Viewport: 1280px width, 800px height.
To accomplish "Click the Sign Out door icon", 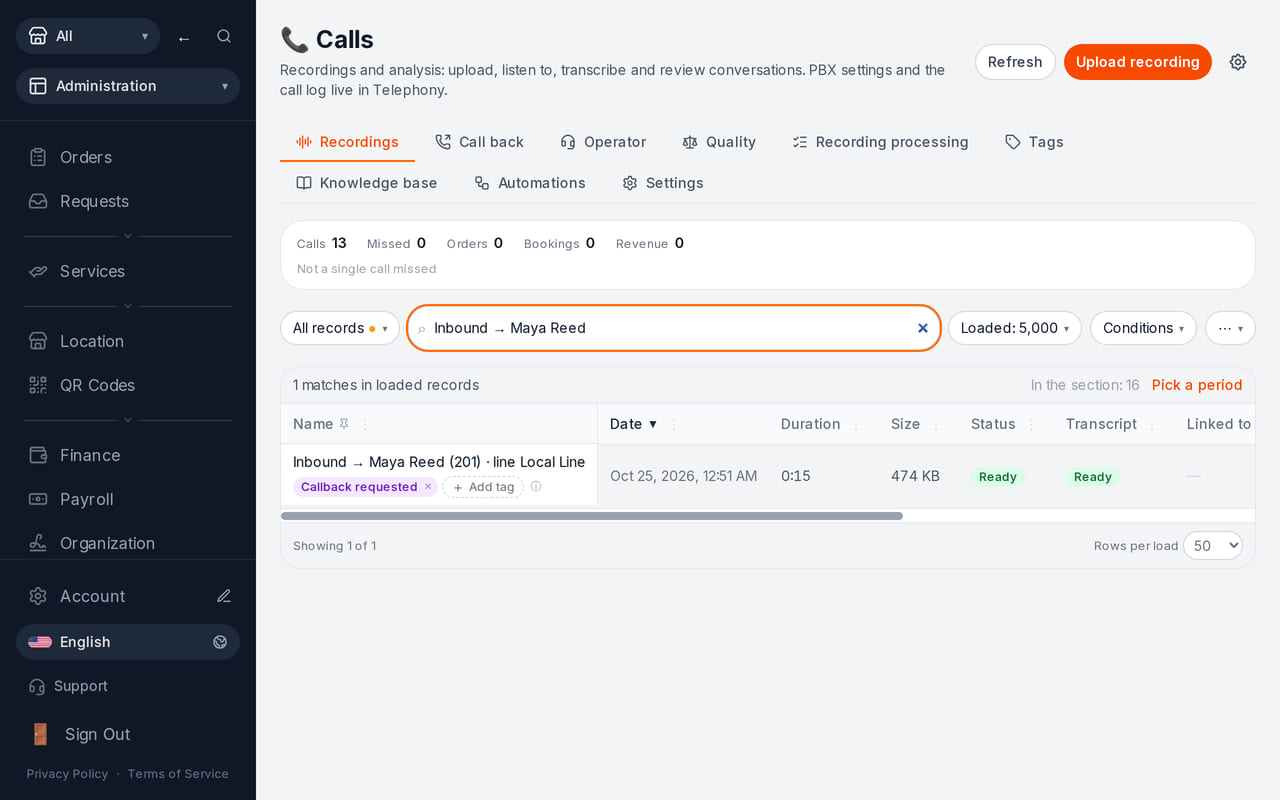I will (x=40, y=734).
